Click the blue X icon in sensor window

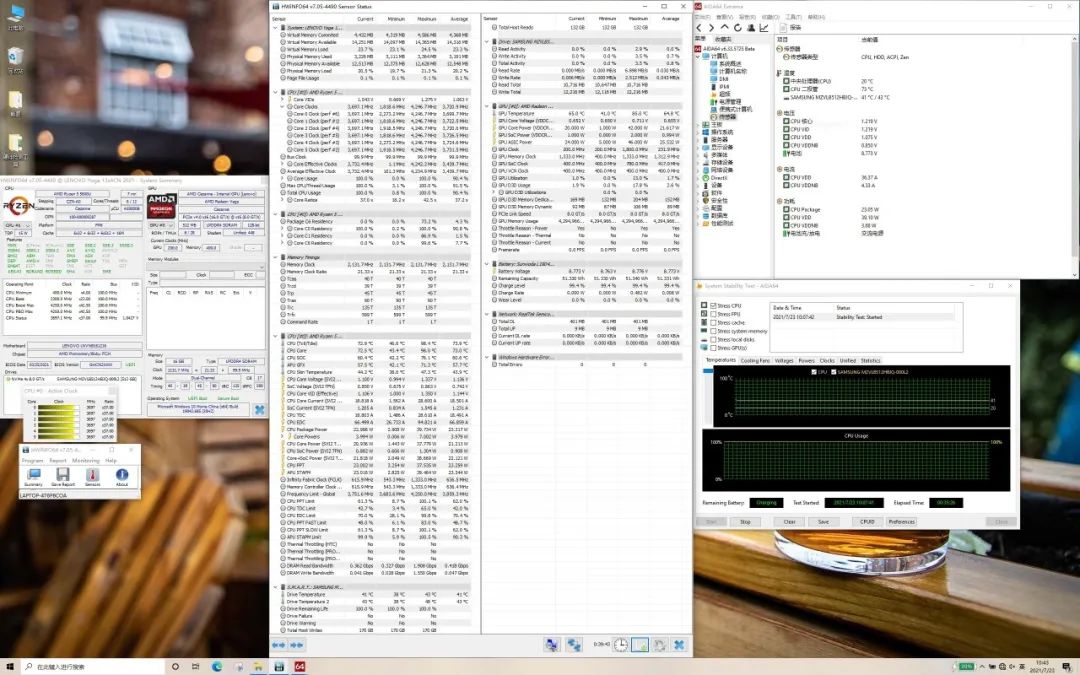(678, 645)
